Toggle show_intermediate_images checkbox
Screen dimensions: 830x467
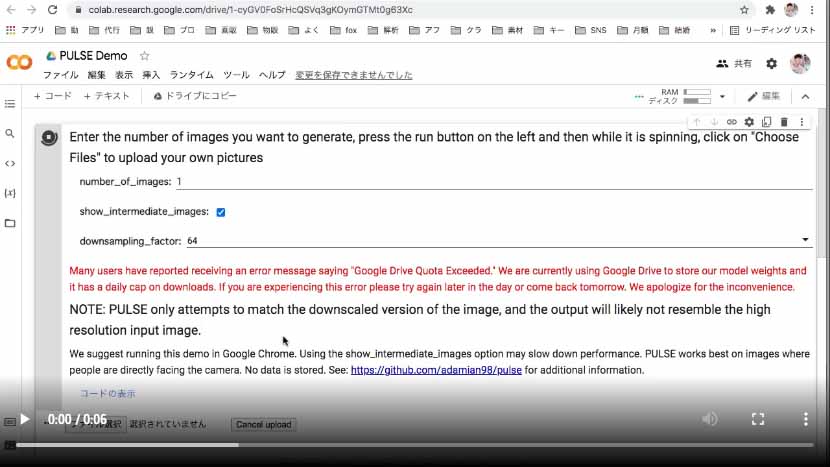pyautogui.click(x=221, y=212)
